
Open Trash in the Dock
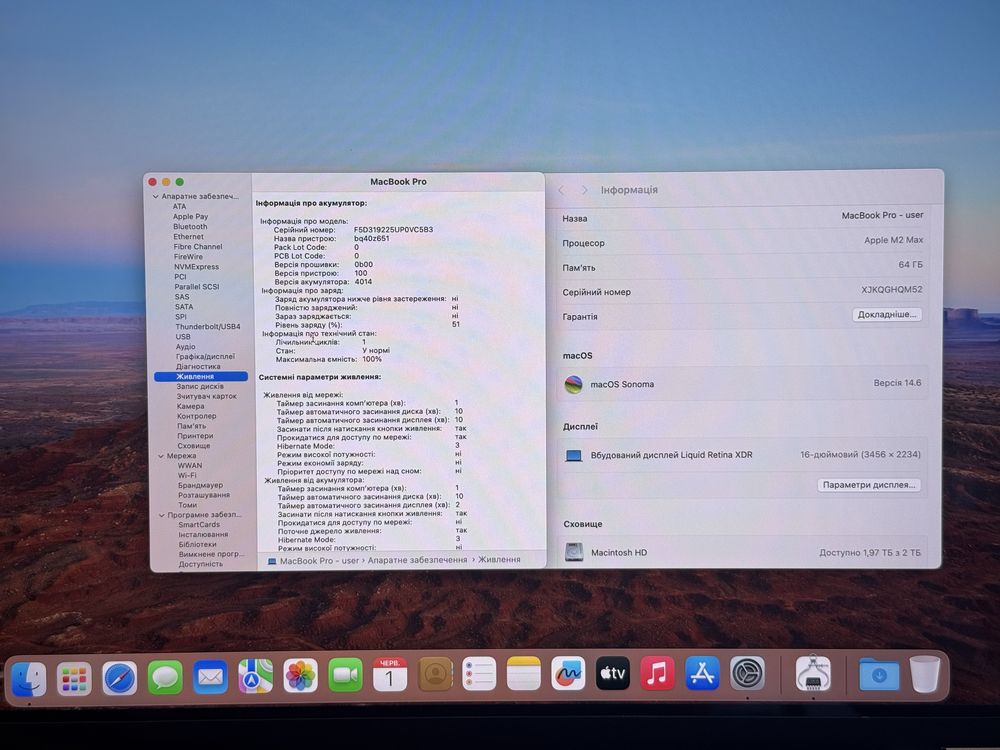[925, 674]
